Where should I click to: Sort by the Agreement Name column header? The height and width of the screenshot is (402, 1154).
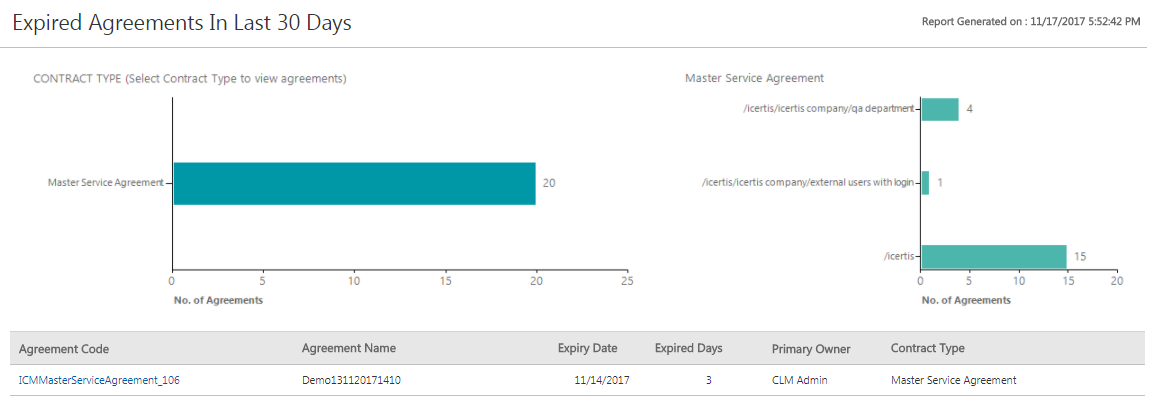point(349,348)
